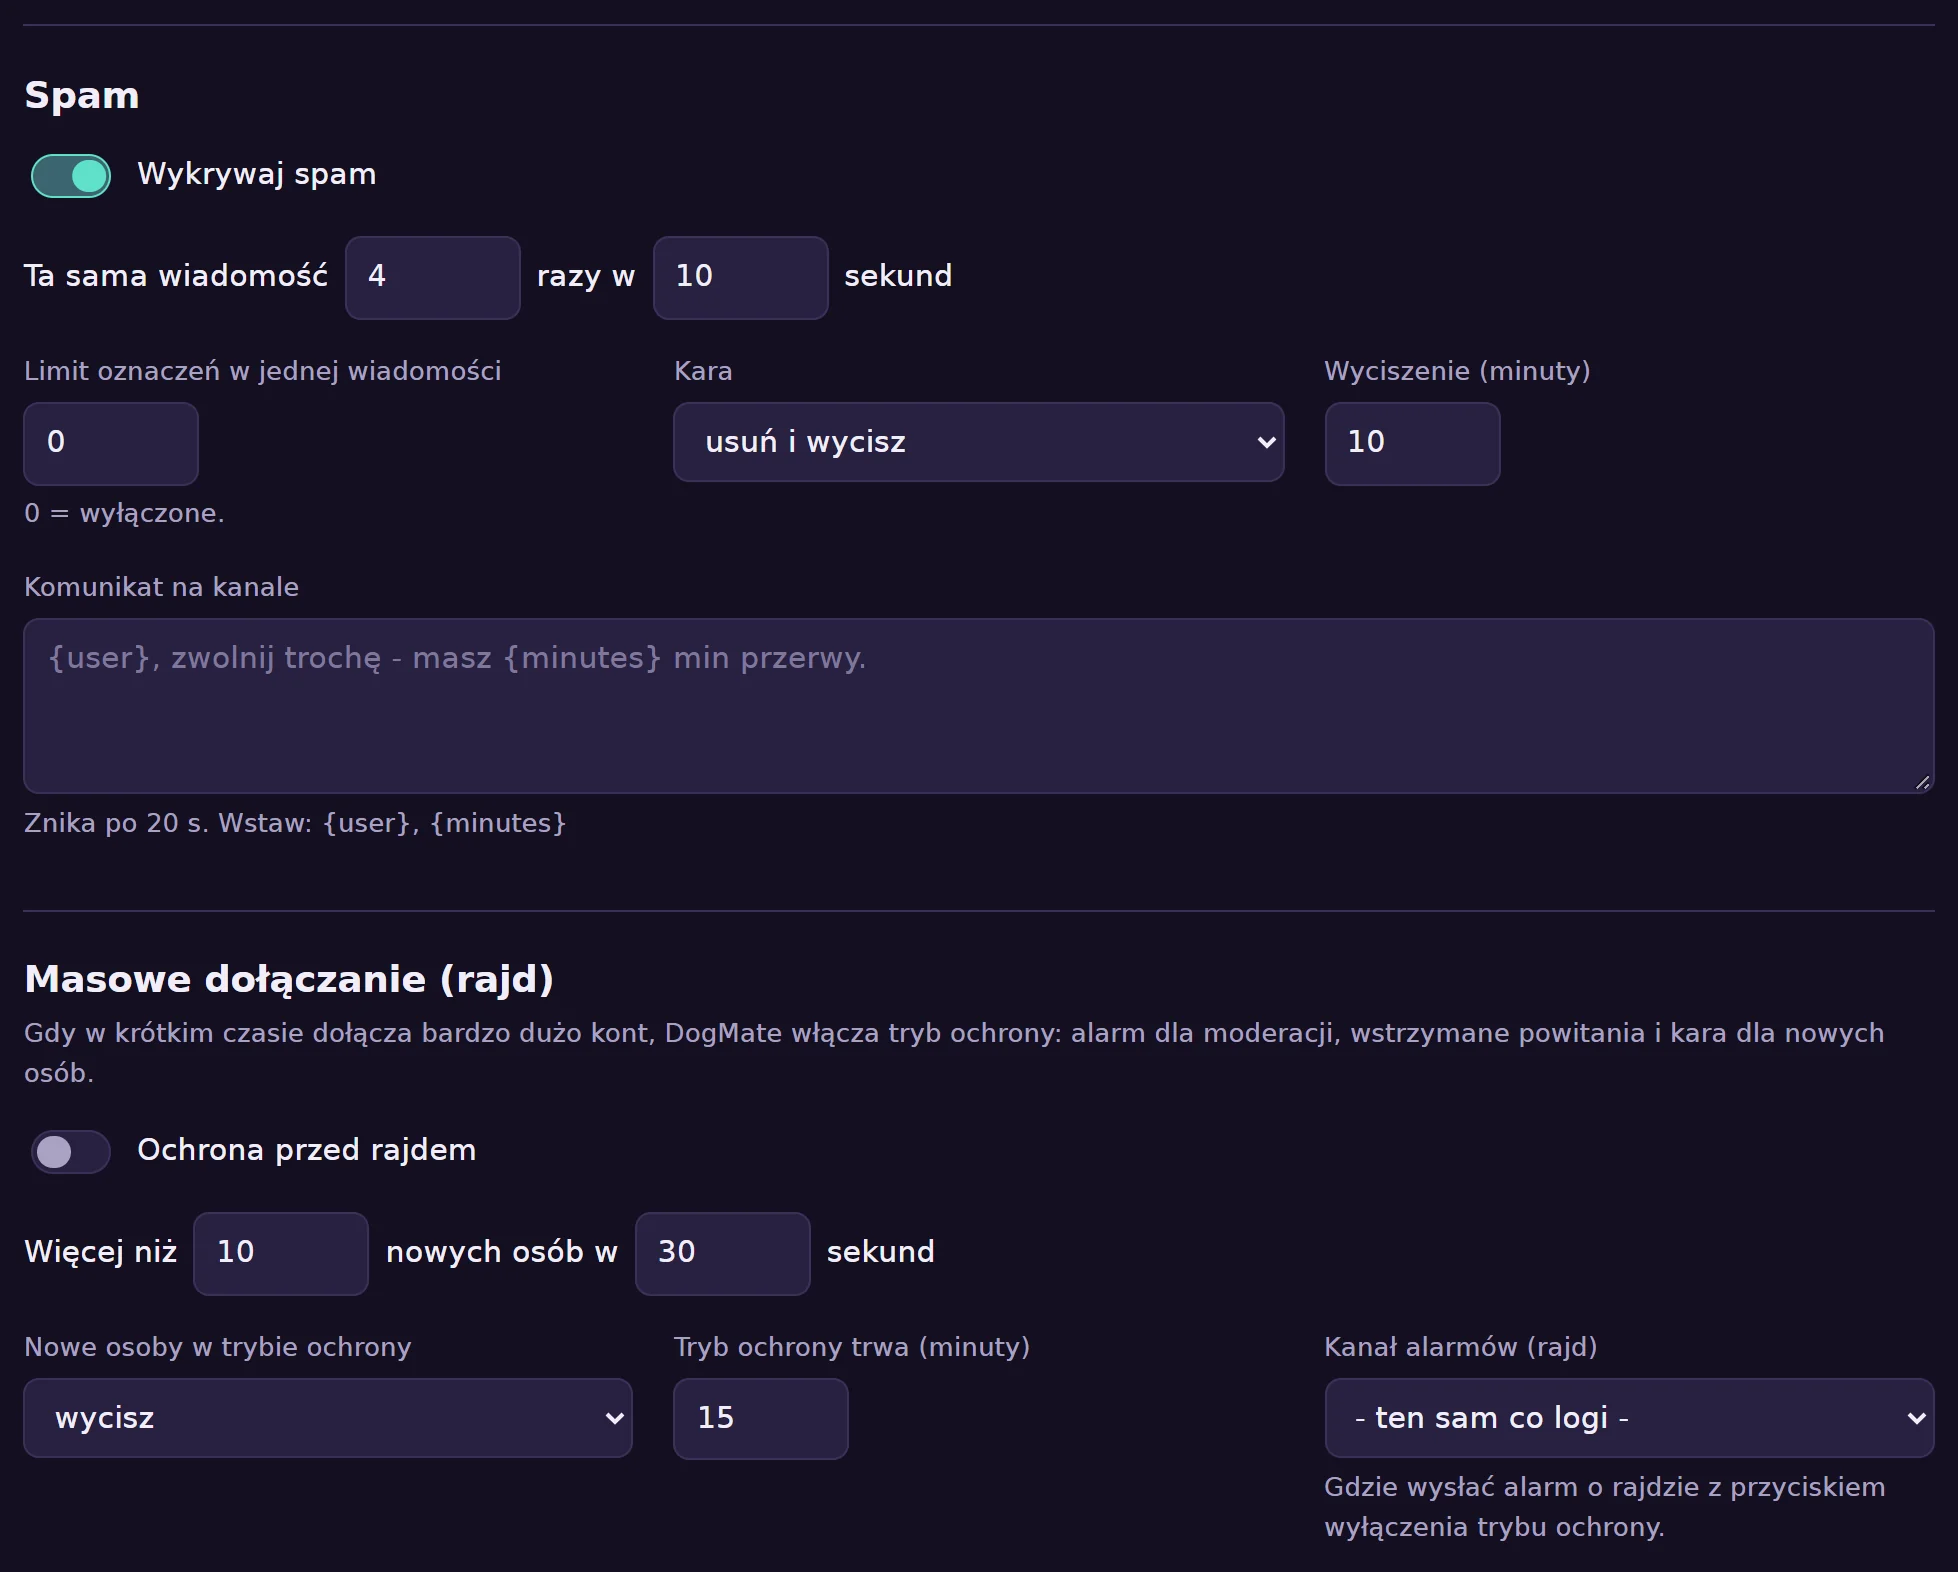The image size is (1958, 1572).
Task: Click the razy w label
Action: [586, 277]
